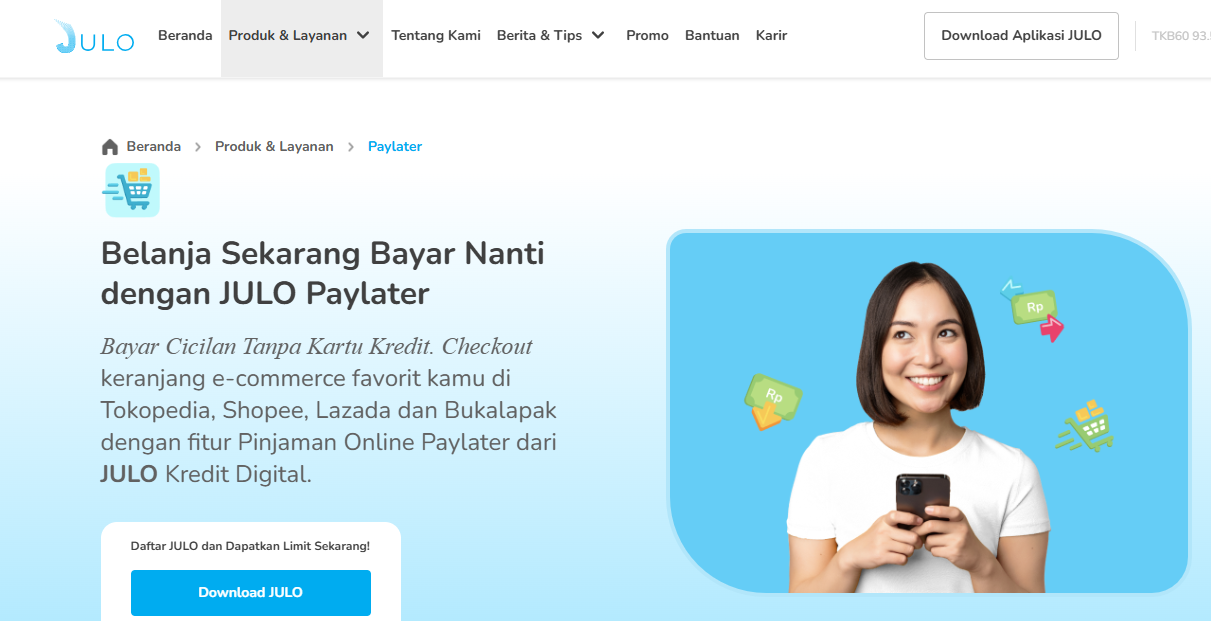Expand the Berita & Tips chevron

click(x=598, y=35)
